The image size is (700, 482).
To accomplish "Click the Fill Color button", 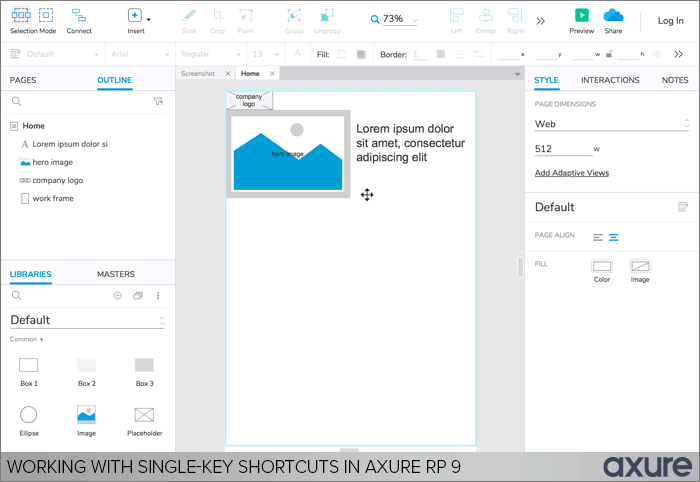I will [602, 266].
